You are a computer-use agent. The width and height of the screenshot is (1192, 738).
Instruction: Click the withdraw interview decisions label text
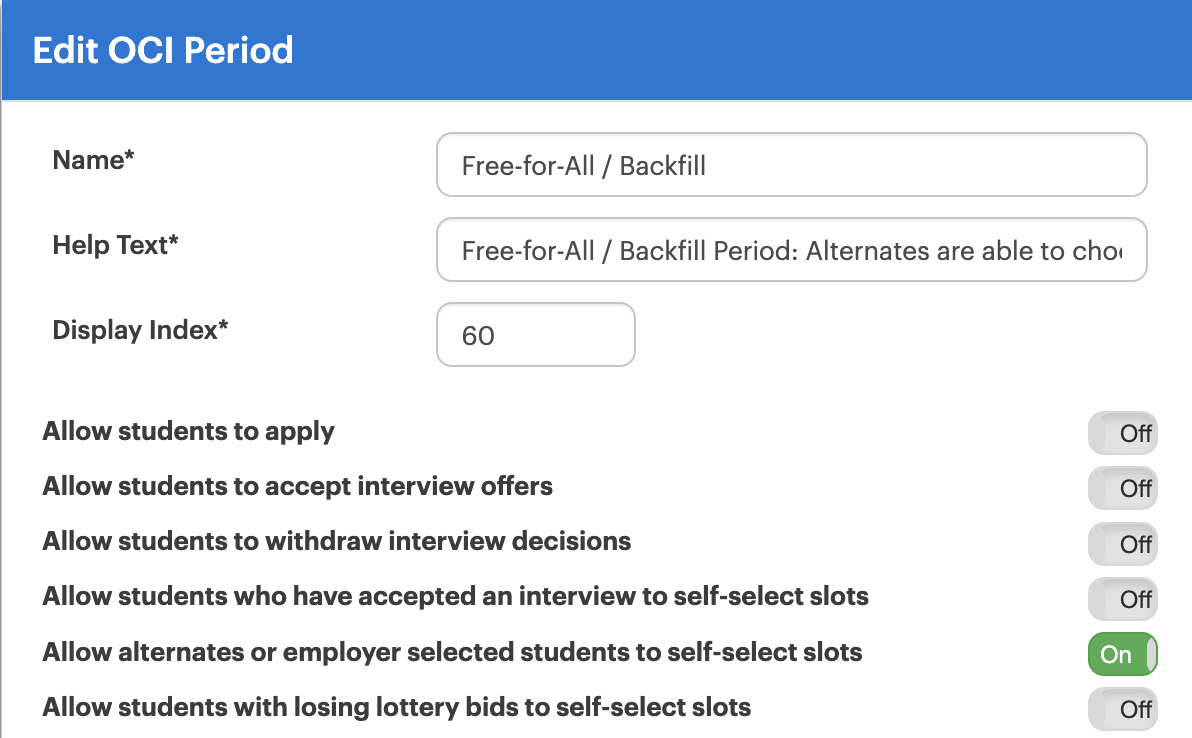point(336,541)
